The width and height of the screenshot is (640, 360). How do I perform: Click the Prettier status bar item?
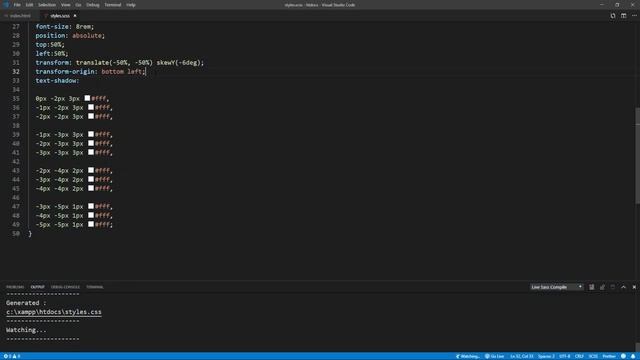609,356
